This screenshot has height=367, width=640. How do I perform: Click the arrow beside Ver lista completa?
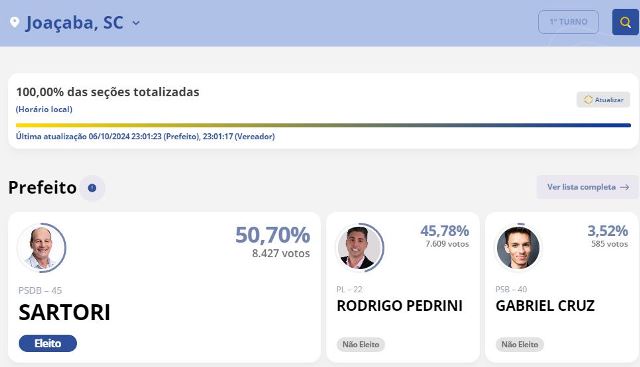624,187
